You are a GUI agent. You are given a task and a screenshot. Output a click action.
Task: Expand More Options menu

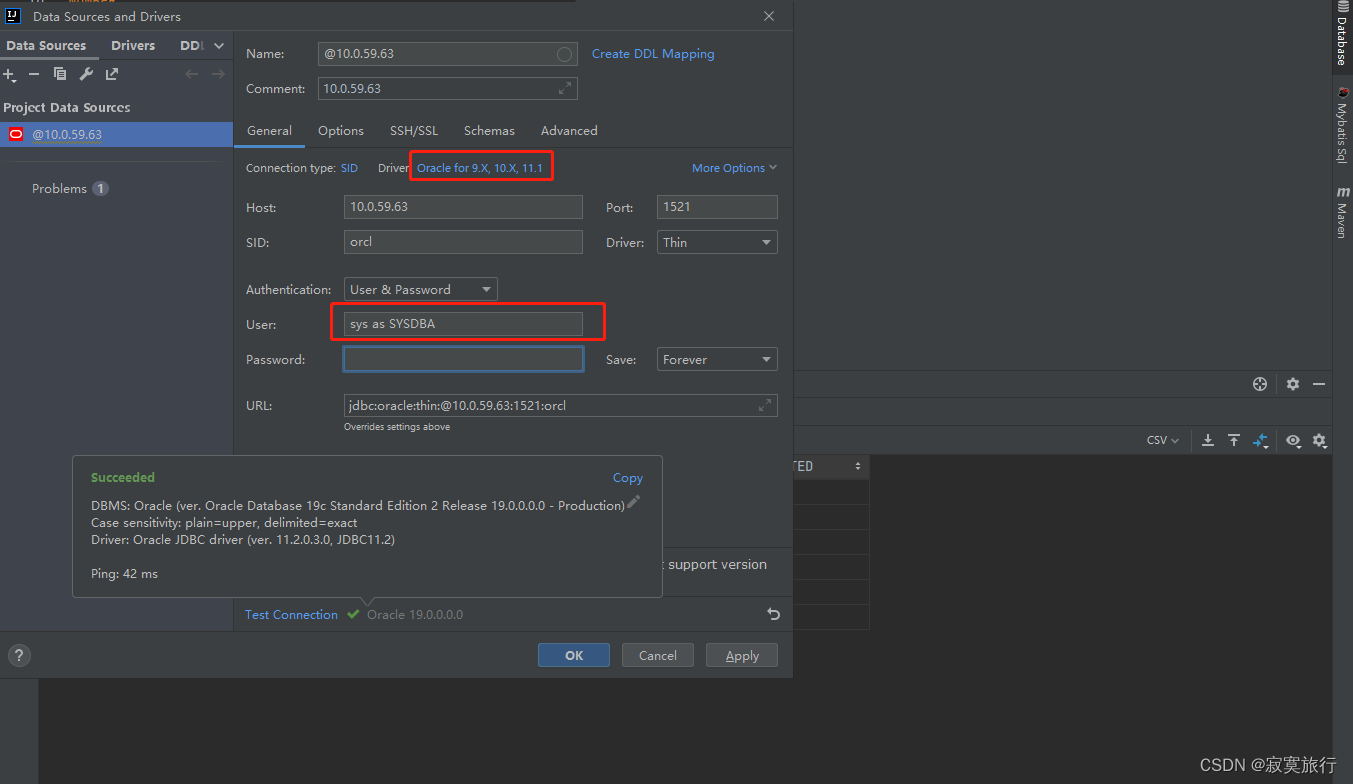[x=734, y=168]
